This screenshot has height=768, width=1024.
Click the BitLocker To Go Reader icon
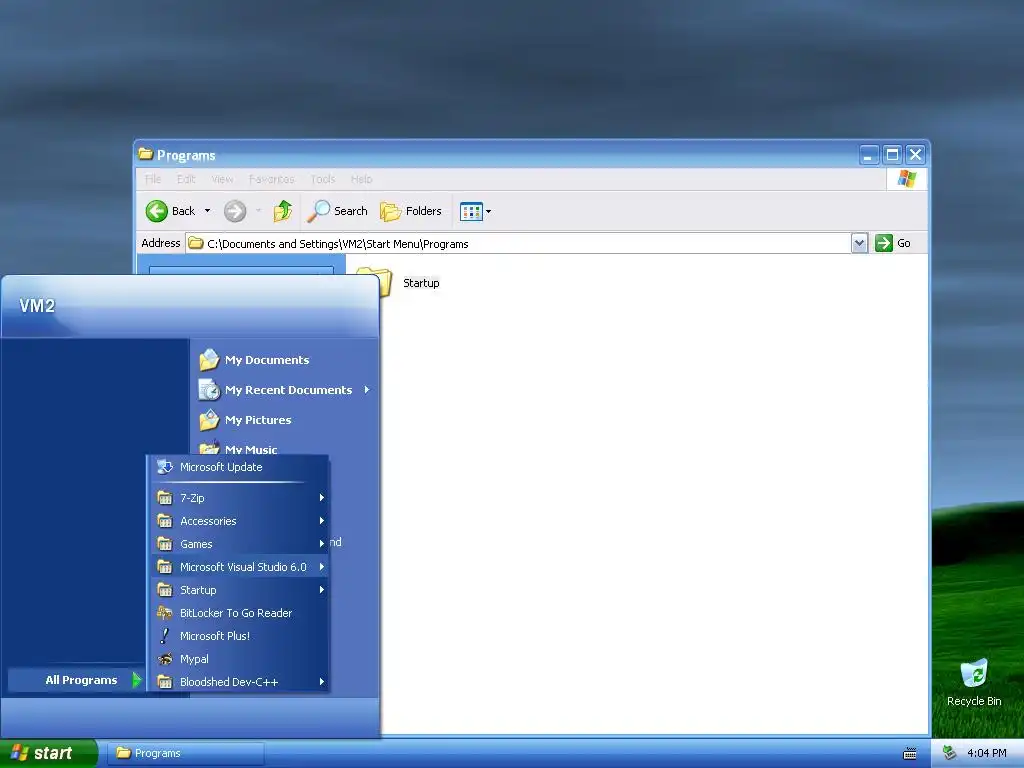tap(165, 613)
